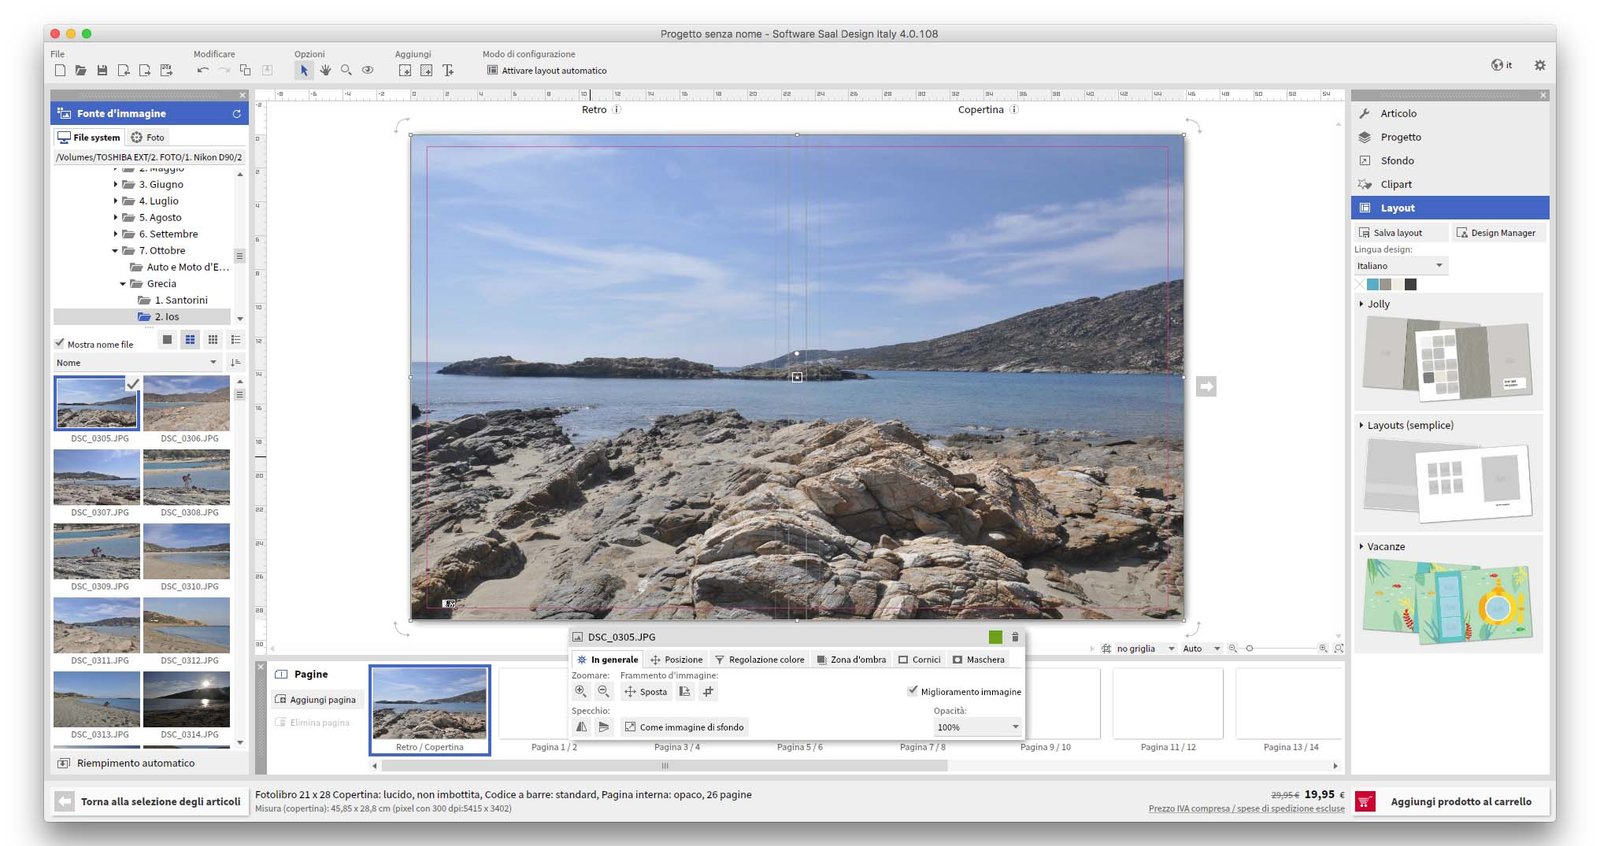The height and width of the screenshot is (846, 1600).
Task: Toggle Miglioramento immagine checkbox
Action: pyautogui.click(x=913, y=691)
